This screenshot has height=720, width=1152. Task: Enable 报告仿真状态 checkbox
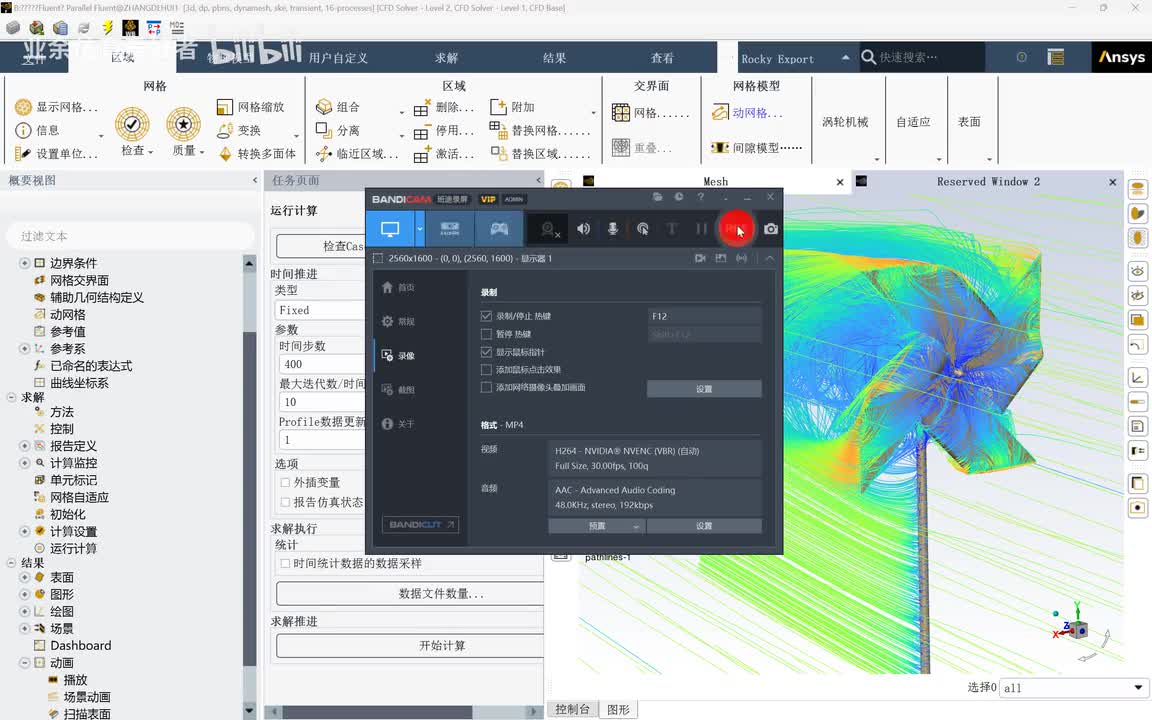285,503
